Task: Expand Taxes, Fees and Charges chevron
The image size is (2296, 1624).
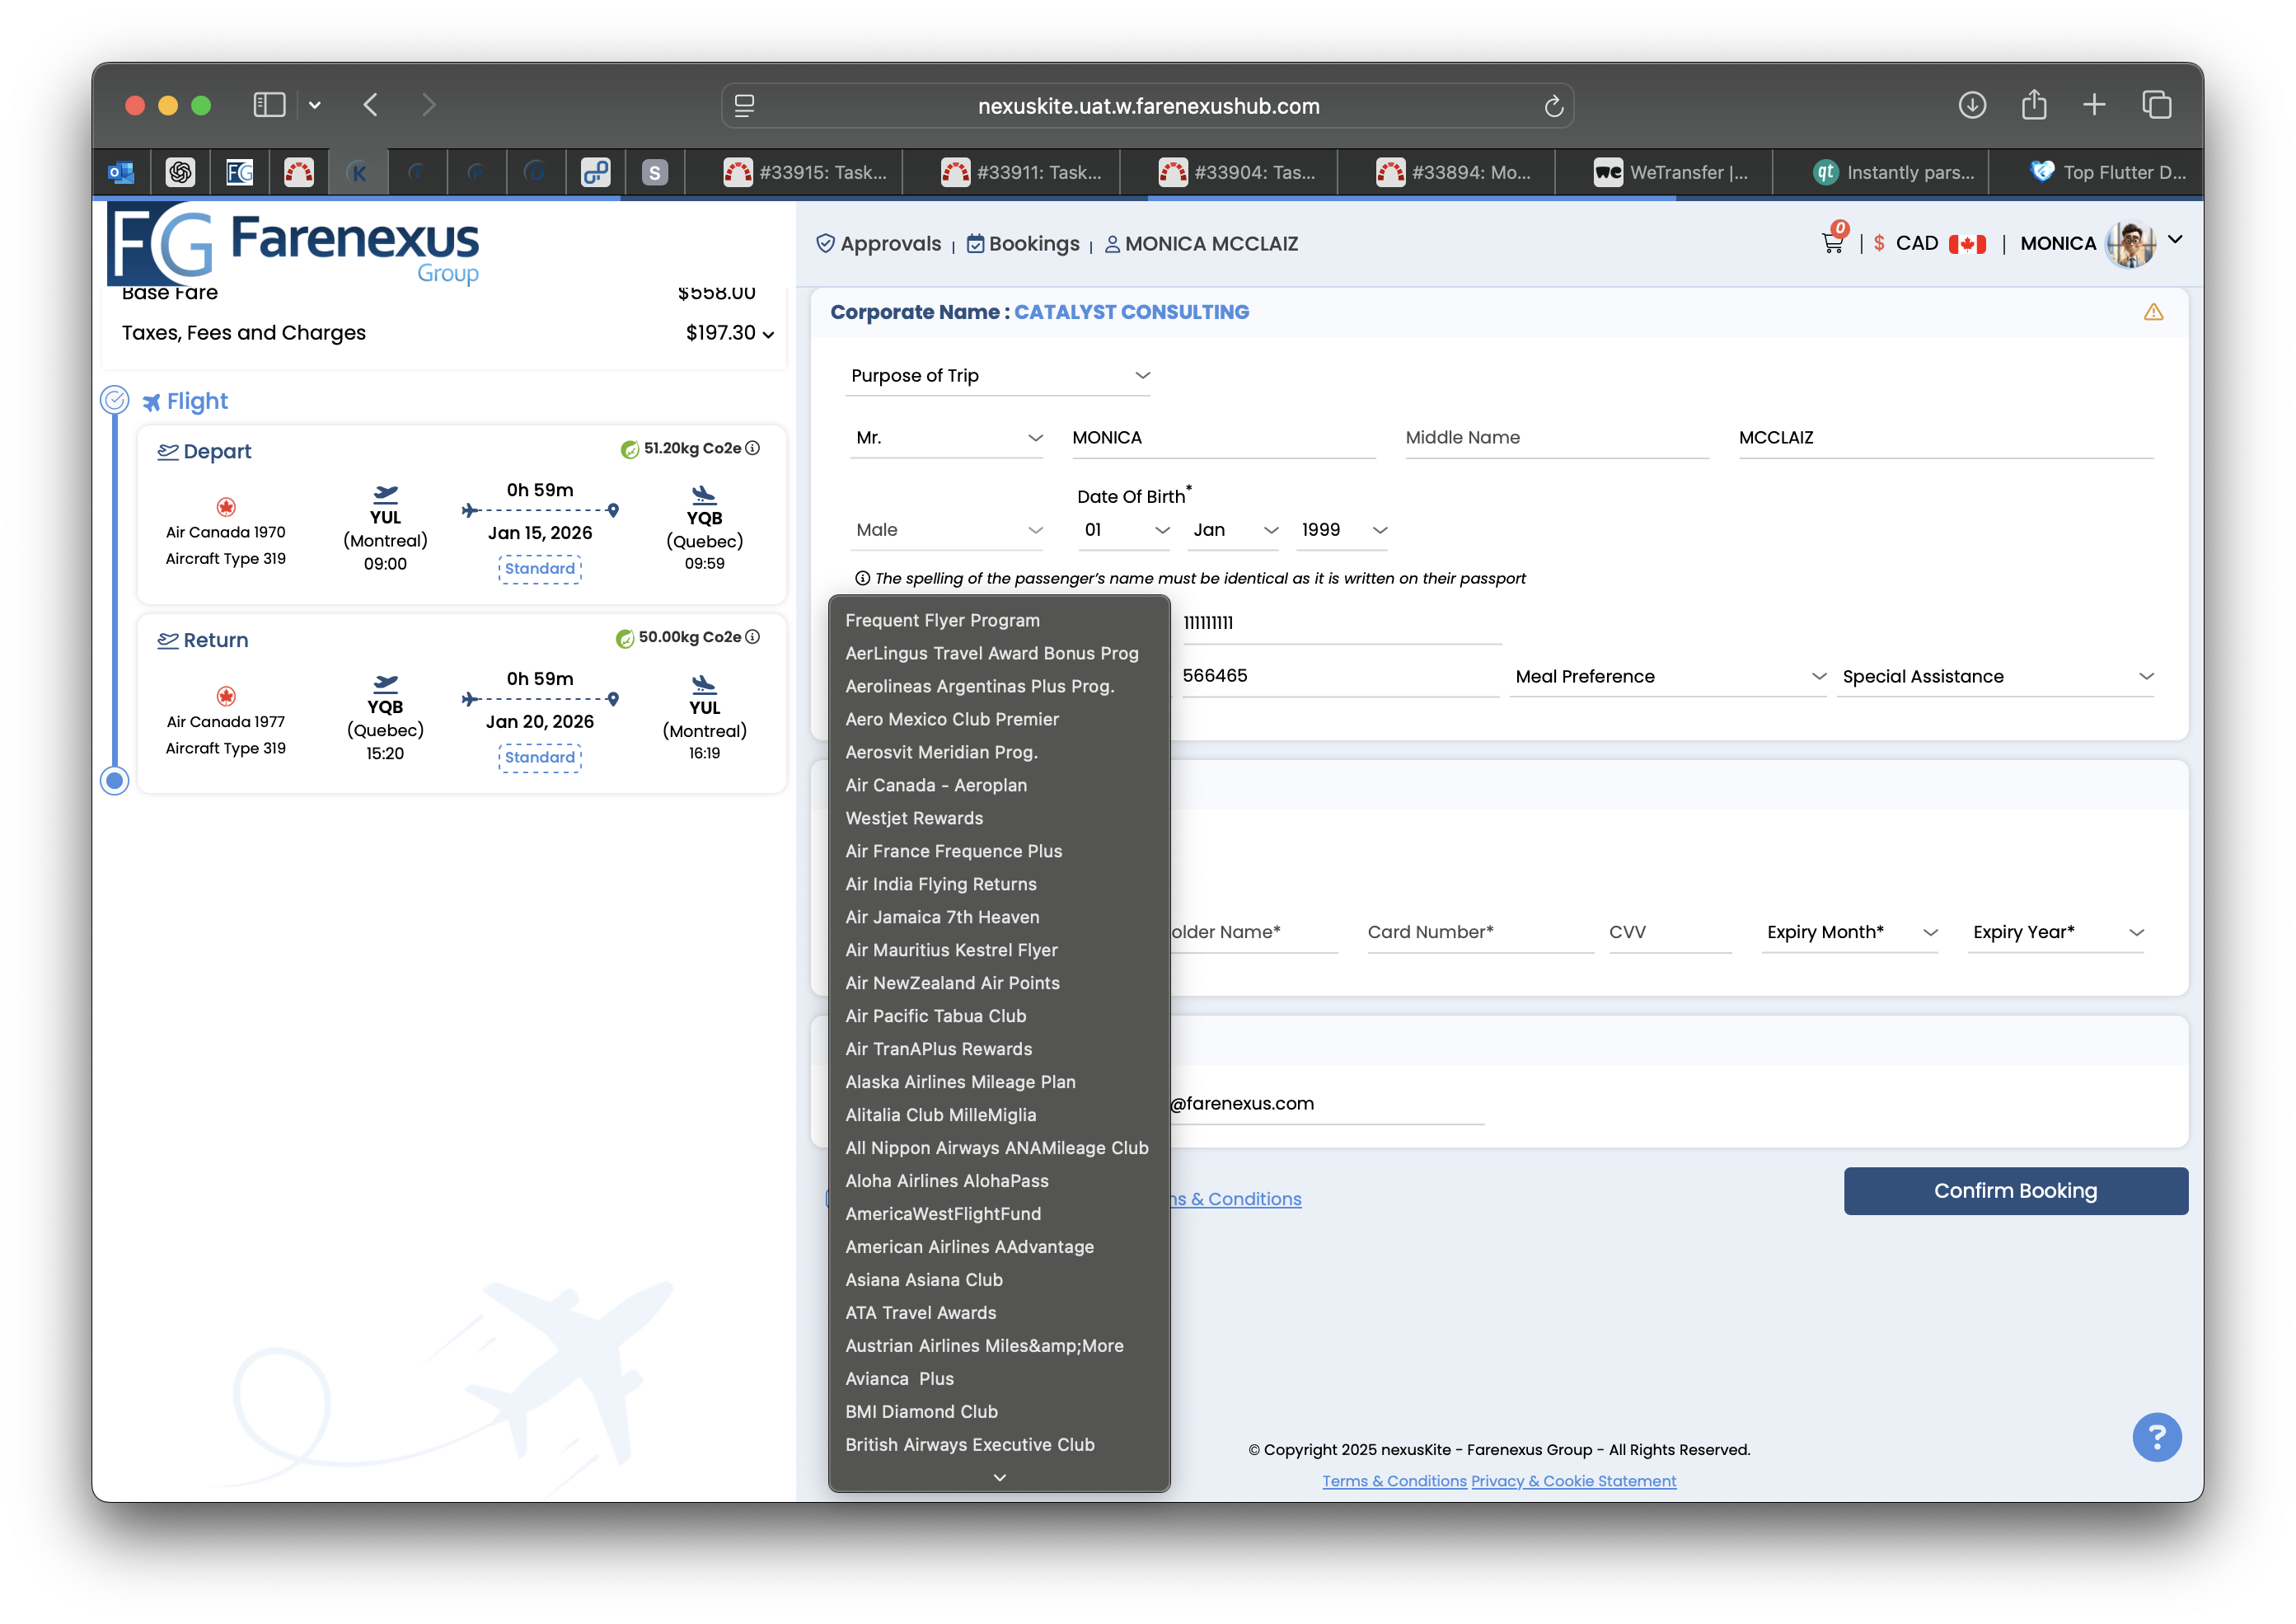Action: [x=768, y=335]
